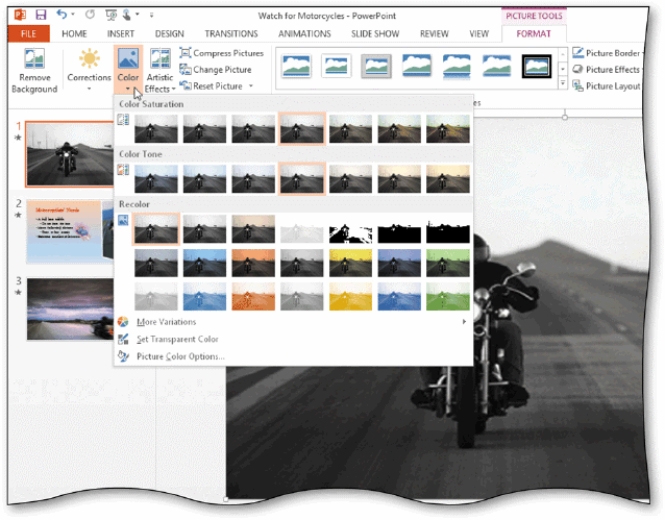Apply the first Recolor preset swatch
665x520 pixels.
(157, 229)
